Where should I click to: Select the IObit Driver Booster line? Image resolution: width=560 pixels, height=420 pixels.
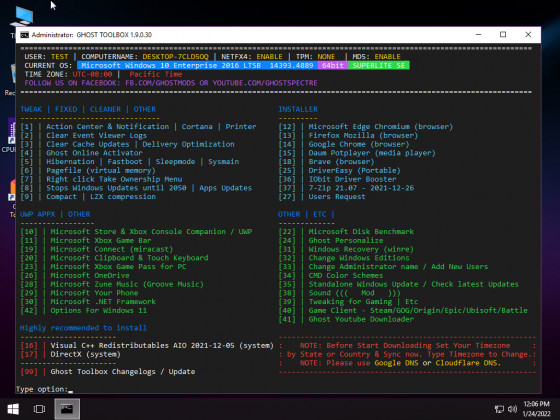[338, 179]
